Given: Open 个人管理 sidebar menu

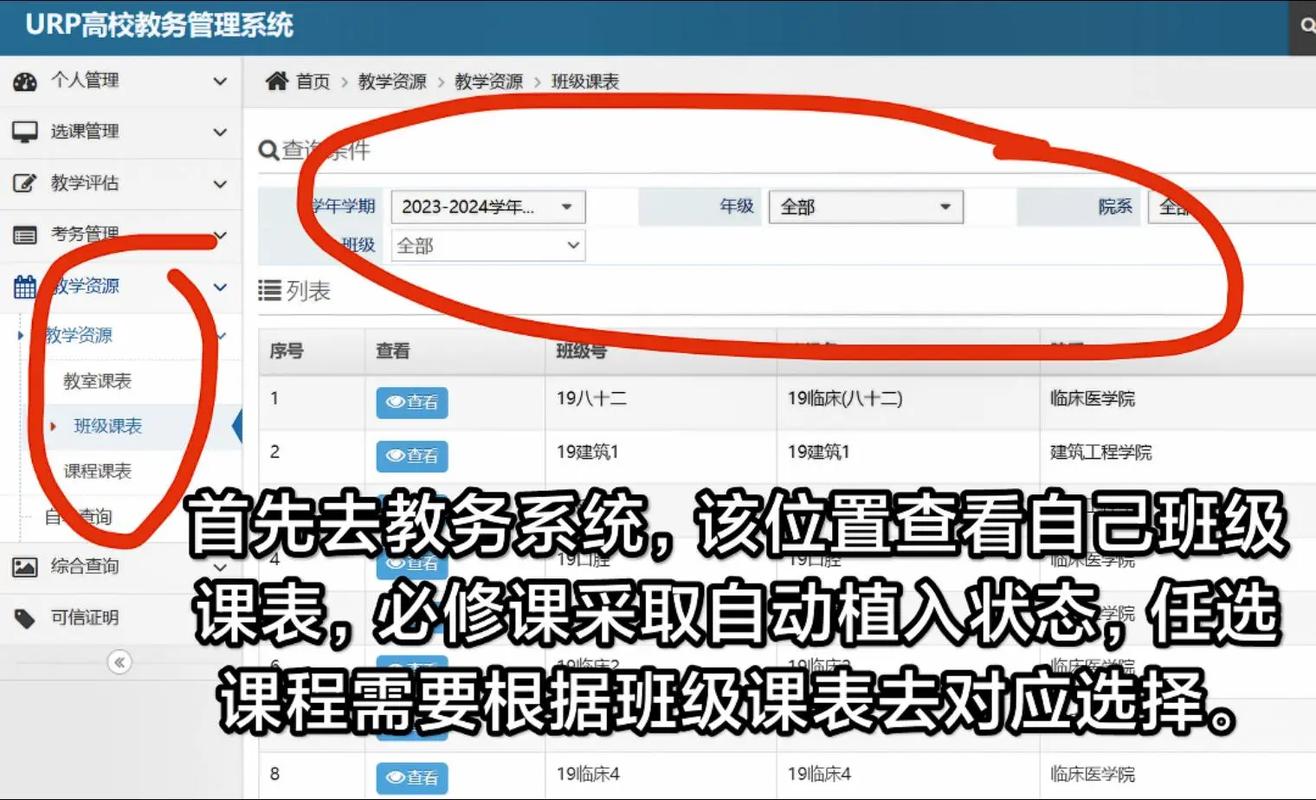Looking at the screenshot, I should (121, 81).
